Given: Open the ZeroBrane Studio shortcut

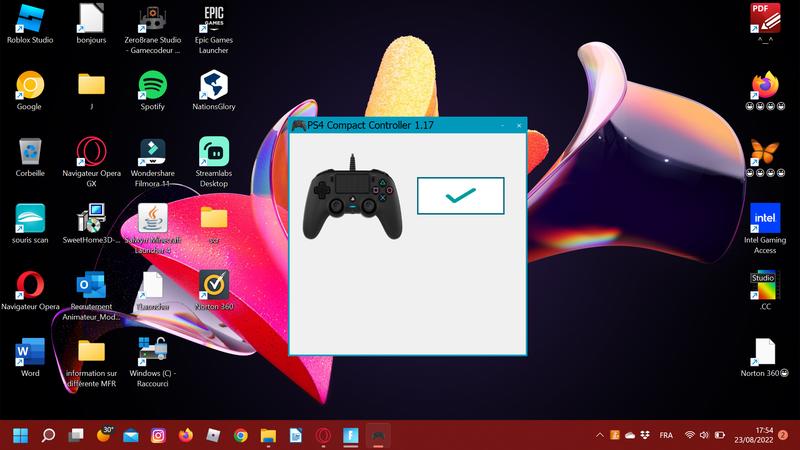Looking at the screenshot, I should [x=152, y=20].
